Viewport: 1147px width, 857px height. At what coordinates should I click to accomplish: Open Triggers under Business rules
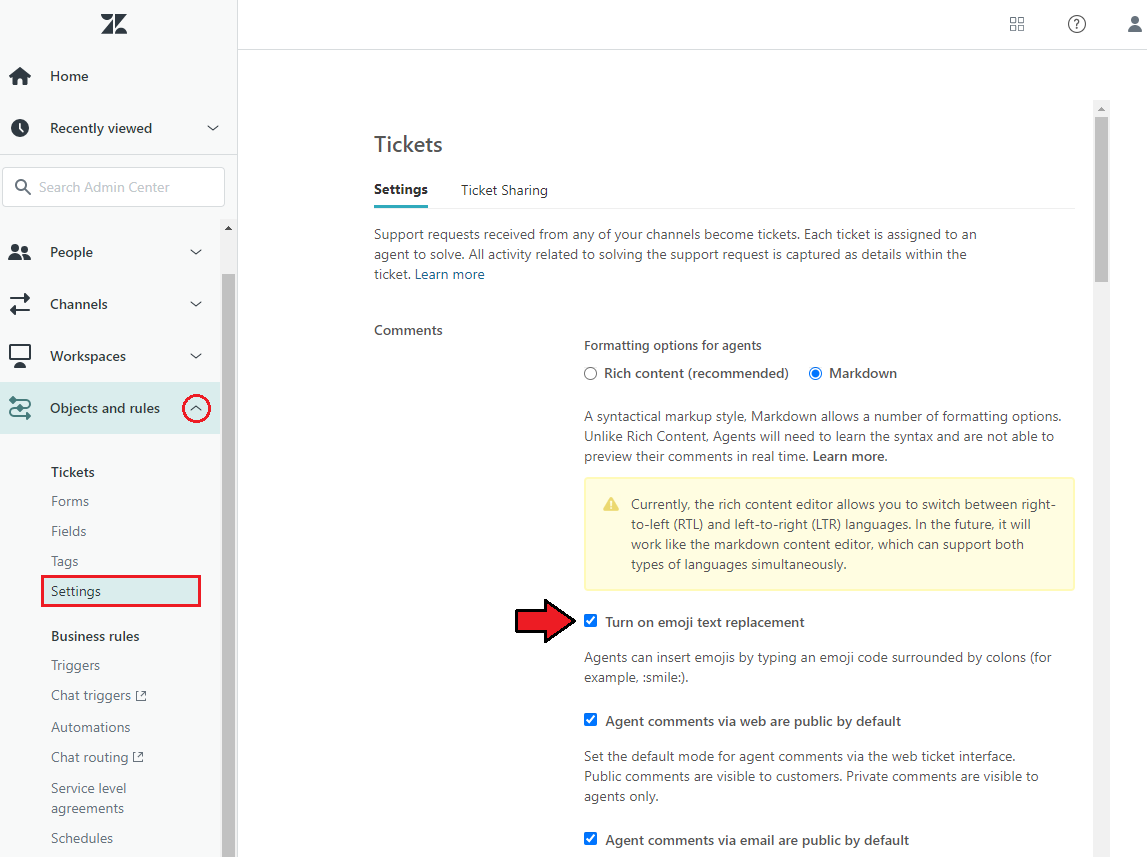75,665
